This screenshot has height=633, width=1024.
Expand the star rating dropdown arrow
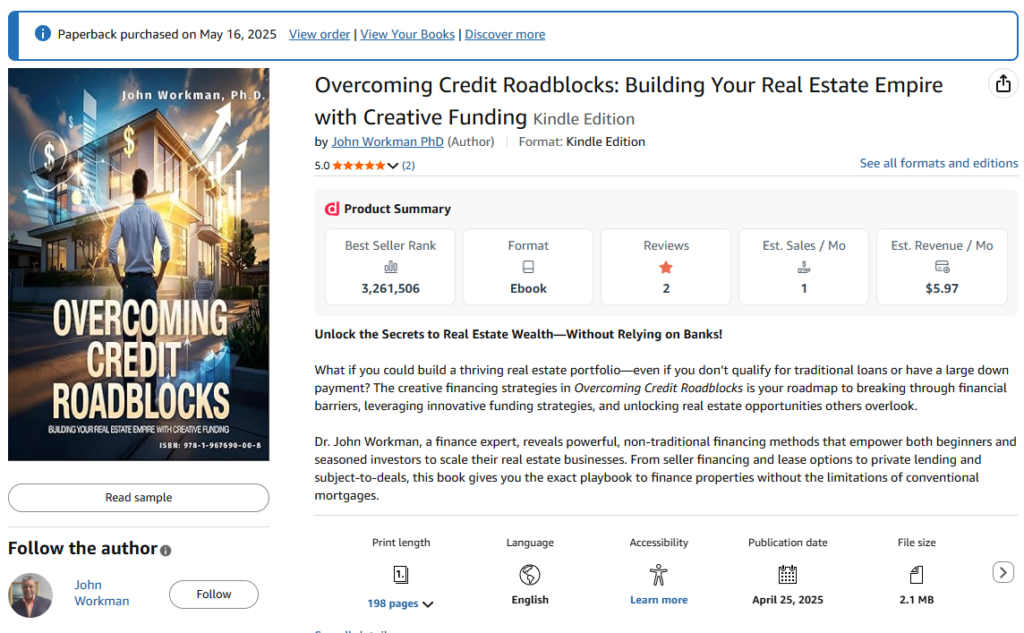(x=393, y=166)
